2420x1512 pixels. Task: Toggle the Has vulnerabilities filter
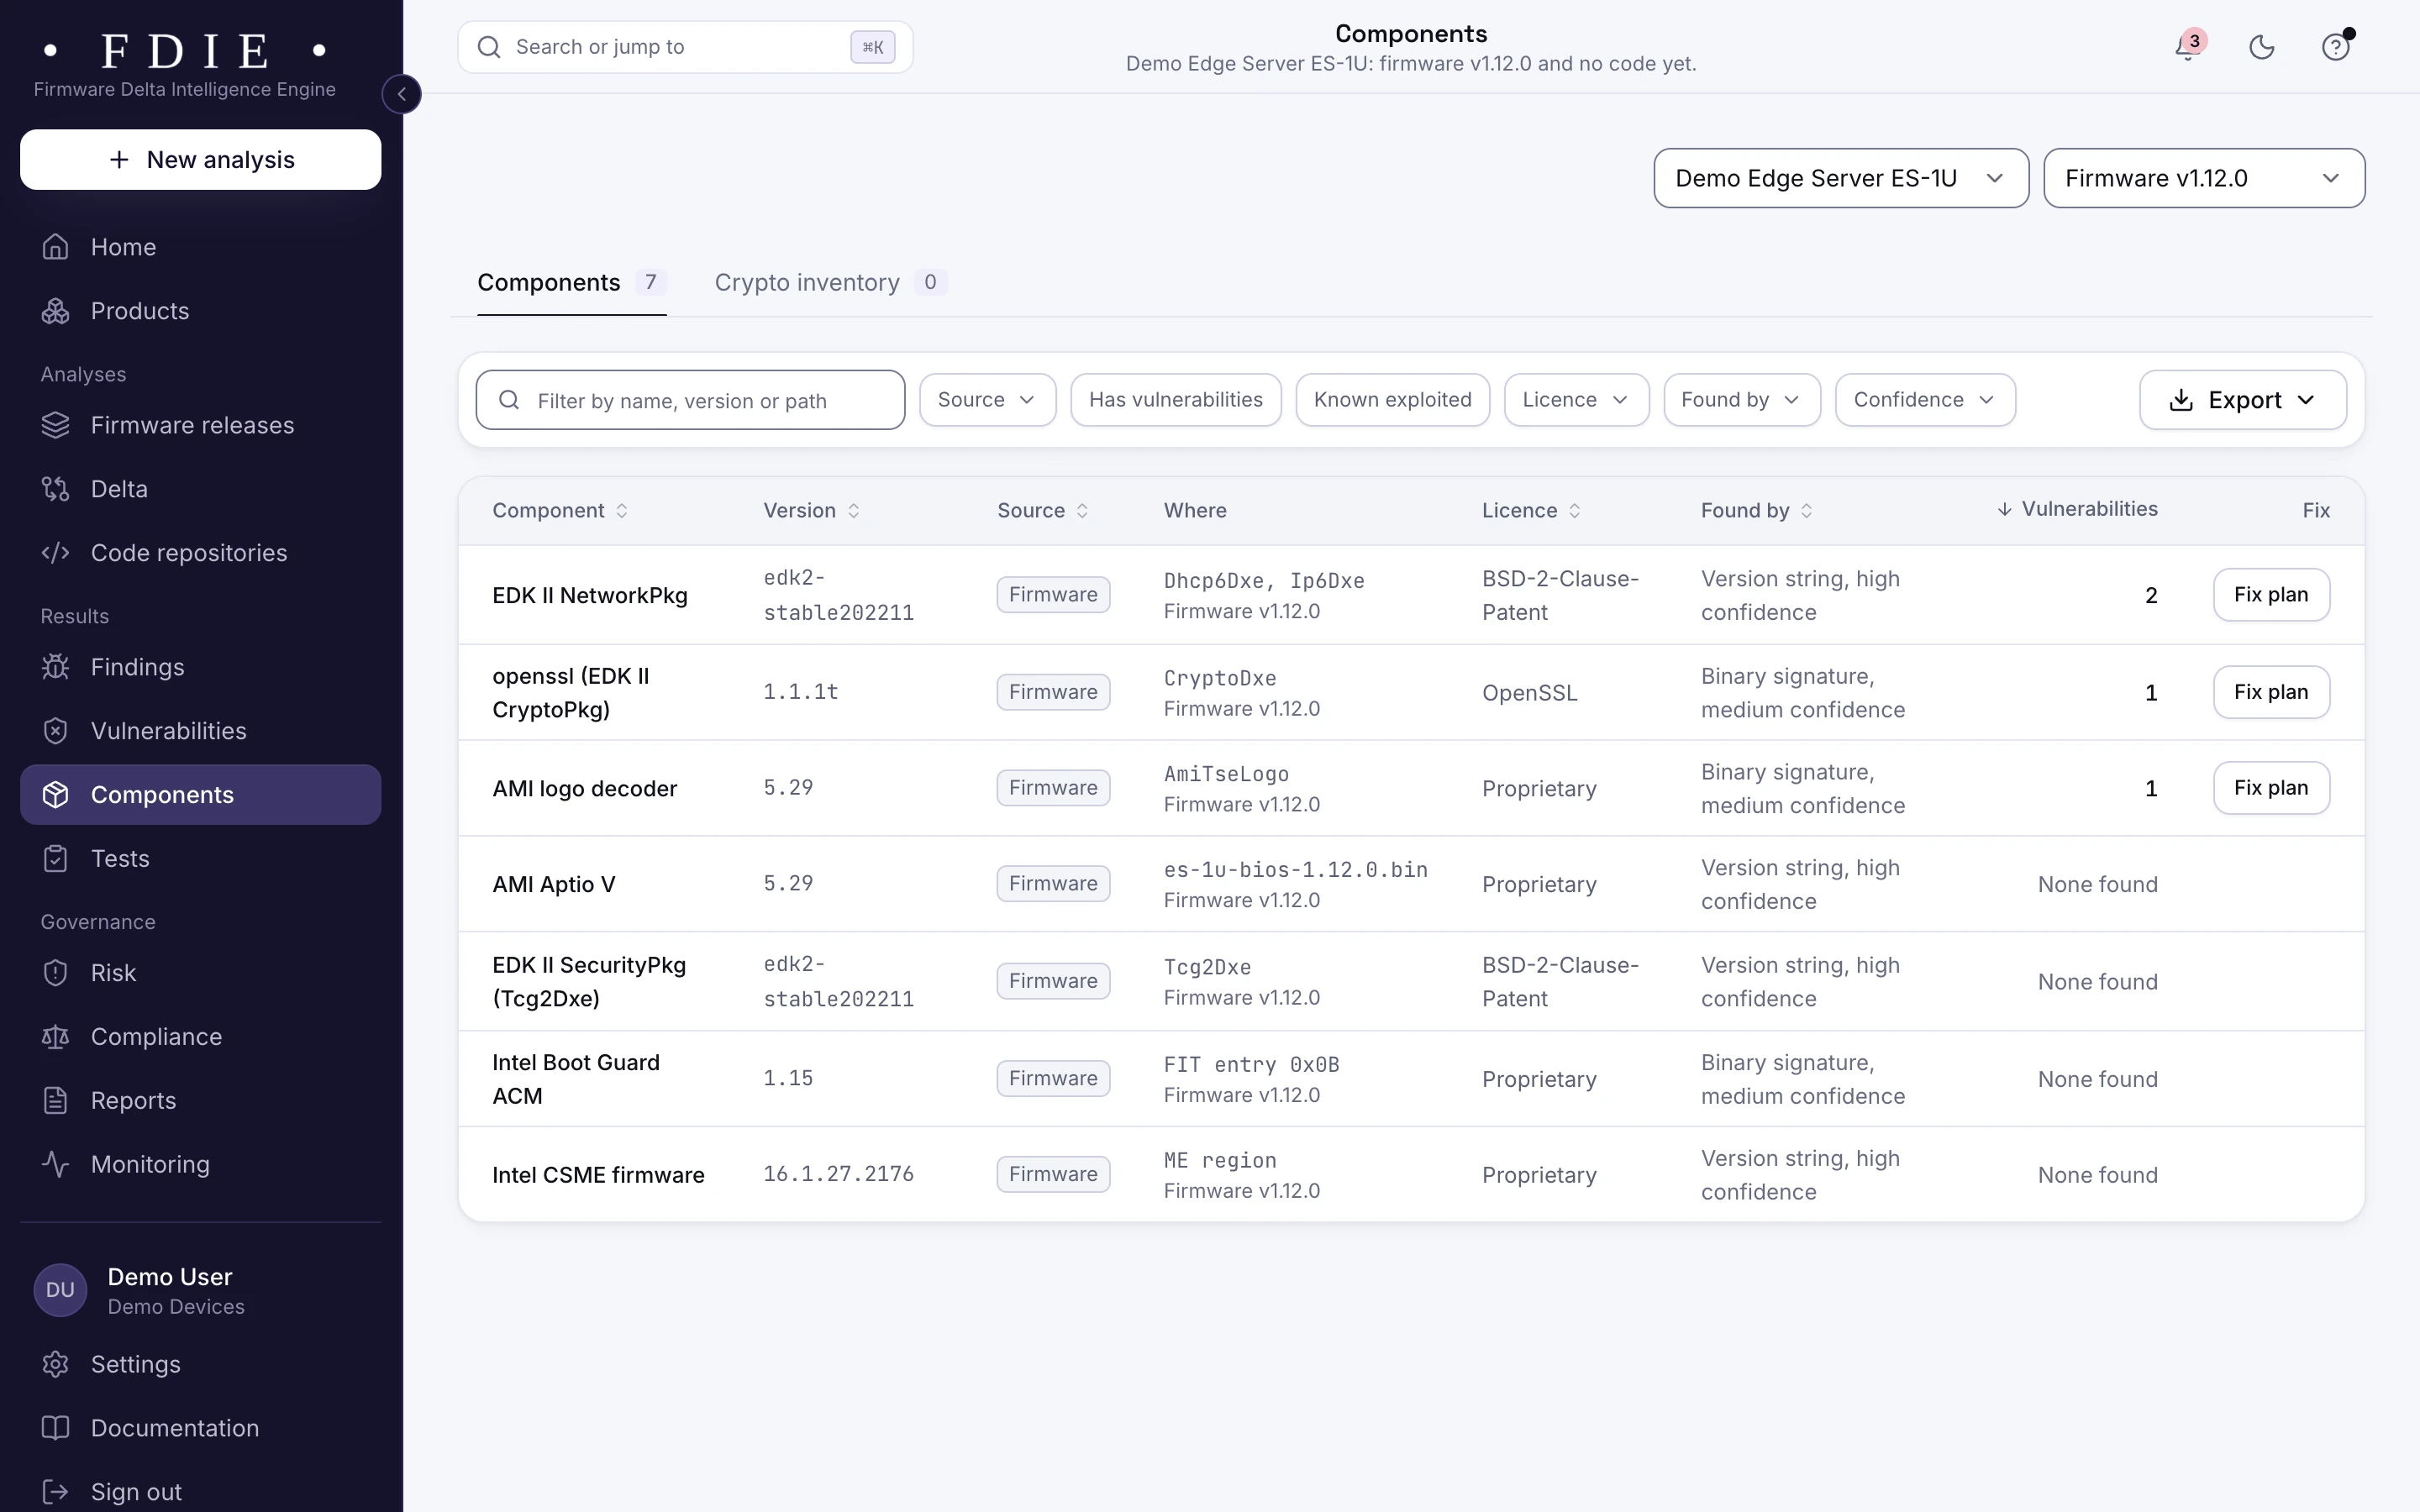click(x=1175, y=400)
